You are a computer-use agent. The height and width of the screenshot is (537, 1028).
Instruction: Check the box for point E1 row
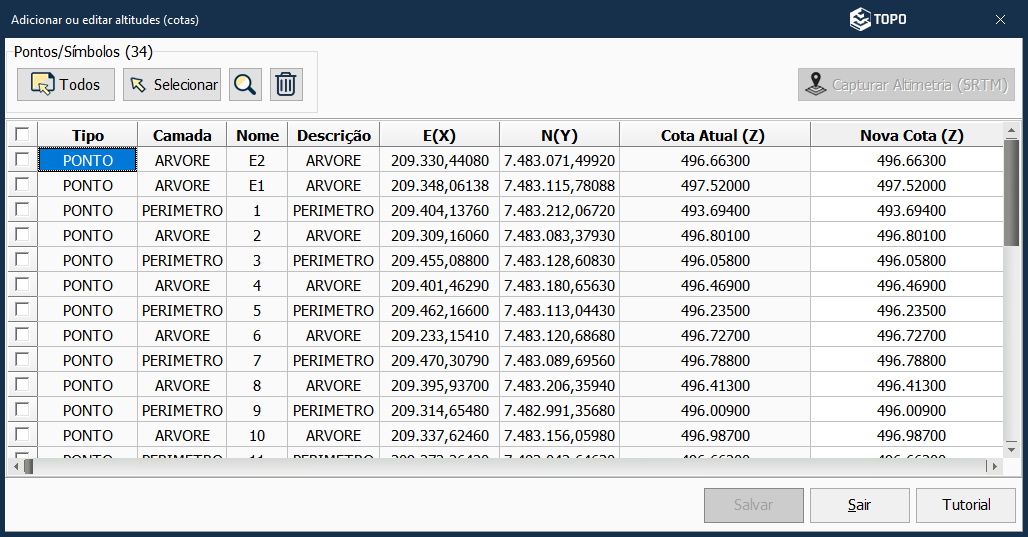click(x=22, y=185)
